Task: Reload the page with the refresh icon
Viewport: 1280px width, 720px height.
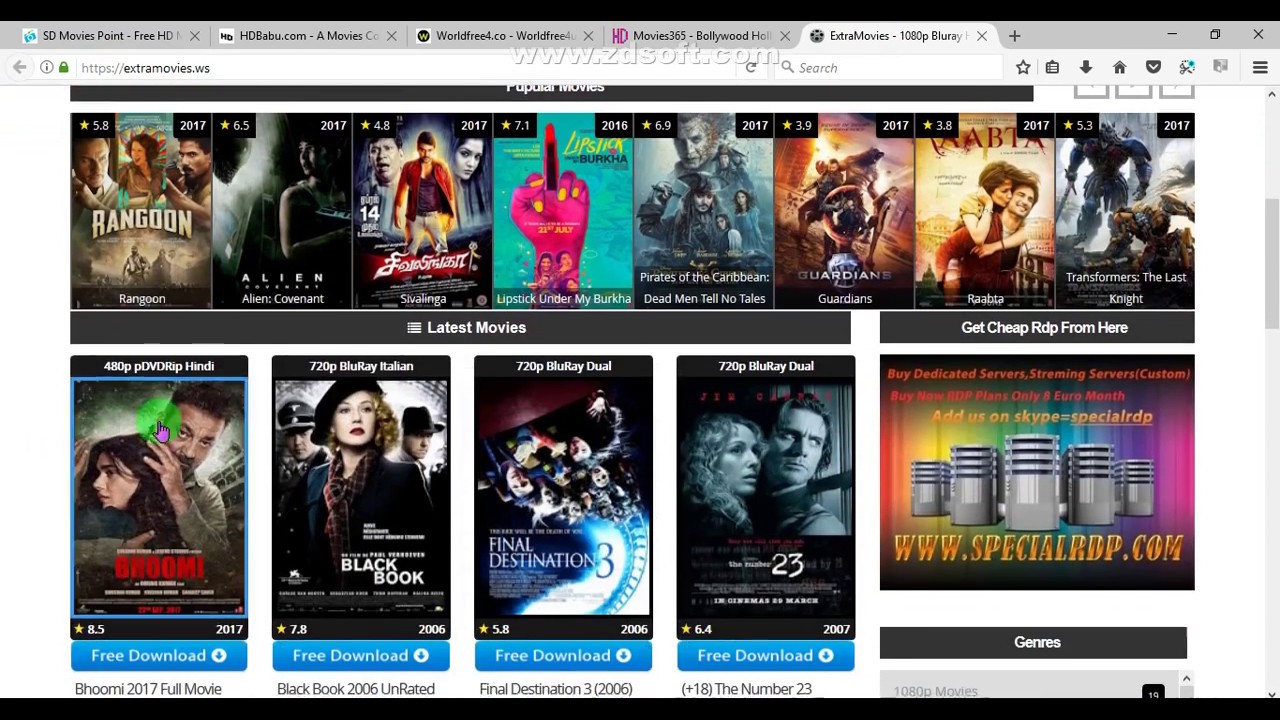Action: coord(751,67)
